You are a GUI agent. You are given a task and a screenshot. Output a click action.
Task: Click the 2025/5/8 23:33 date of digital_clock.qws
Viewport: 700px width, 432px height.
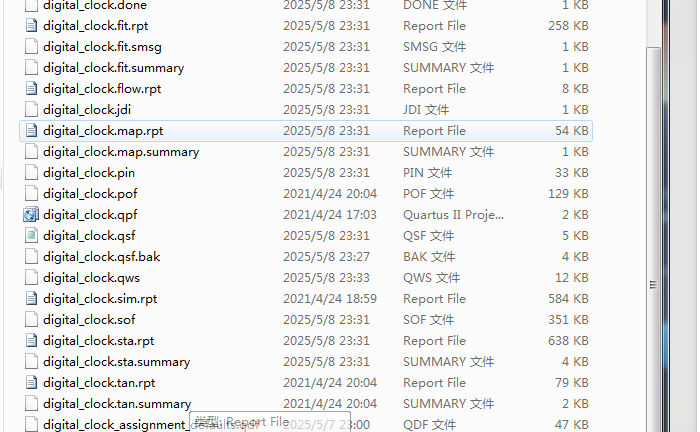[326, 278]
